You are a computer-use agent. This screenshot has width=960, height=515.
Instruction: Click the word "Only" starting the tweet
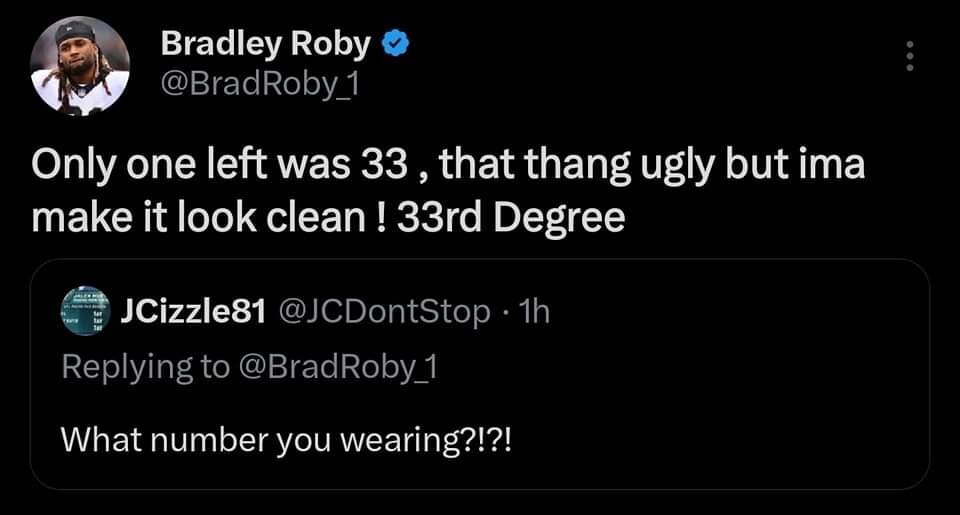pos(70,165)
